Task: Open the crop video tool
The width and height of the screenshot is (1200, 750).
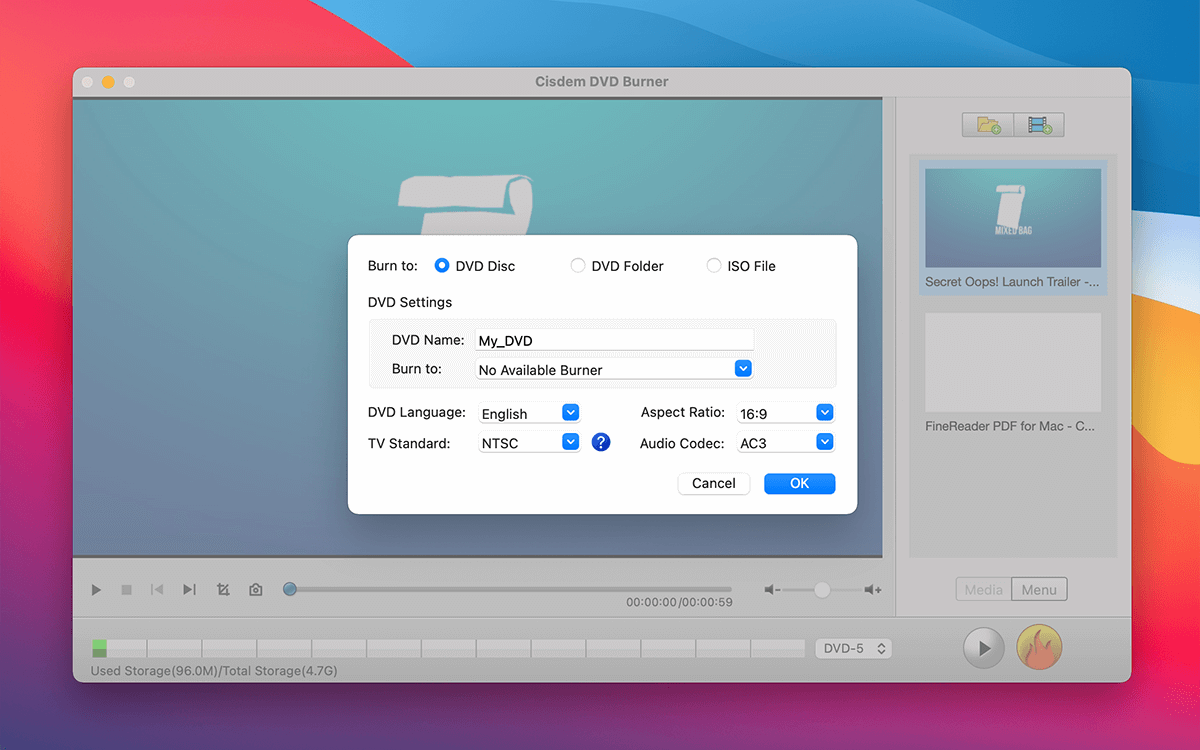Action: coord(223,590)
